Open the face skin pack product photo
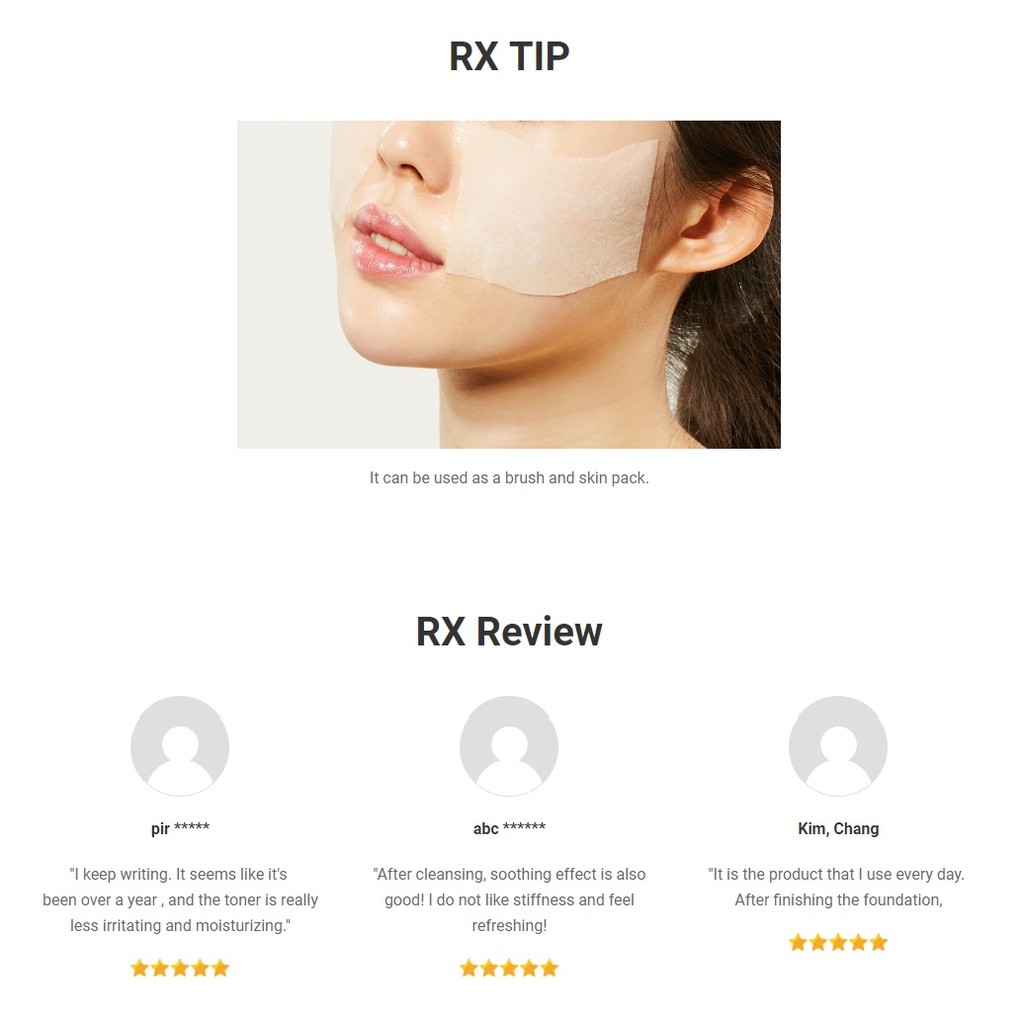This screenshot has width=1024, height=1024. (509, 284)
